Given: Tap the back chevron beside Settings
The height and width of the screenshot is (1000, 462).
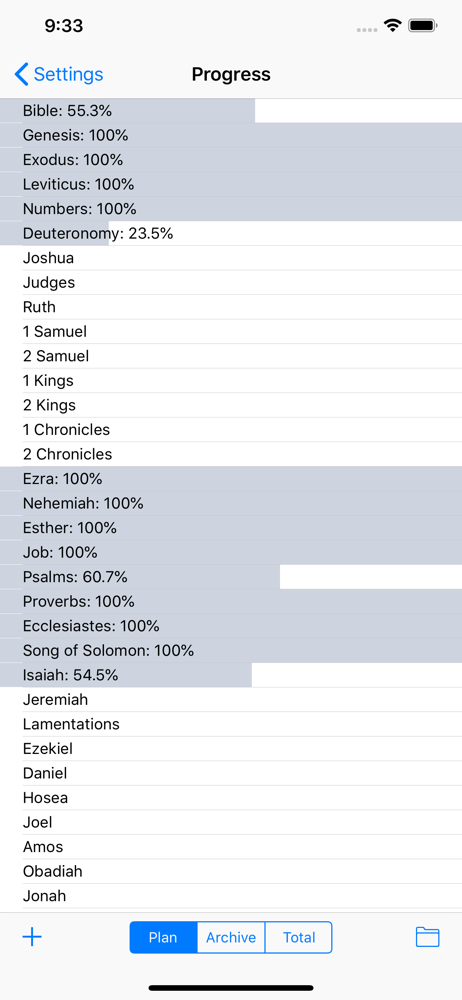Looking at the screenshot, I should 22,75.
